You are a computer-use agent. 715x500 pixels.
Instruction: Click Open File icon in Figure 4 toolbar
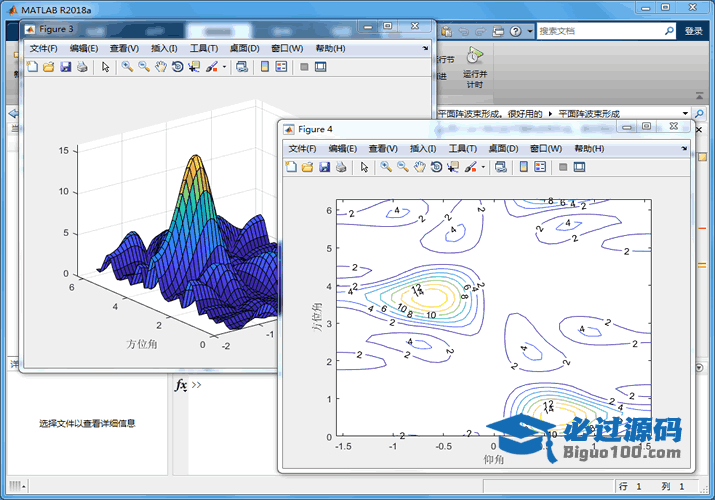coord(307,167)
